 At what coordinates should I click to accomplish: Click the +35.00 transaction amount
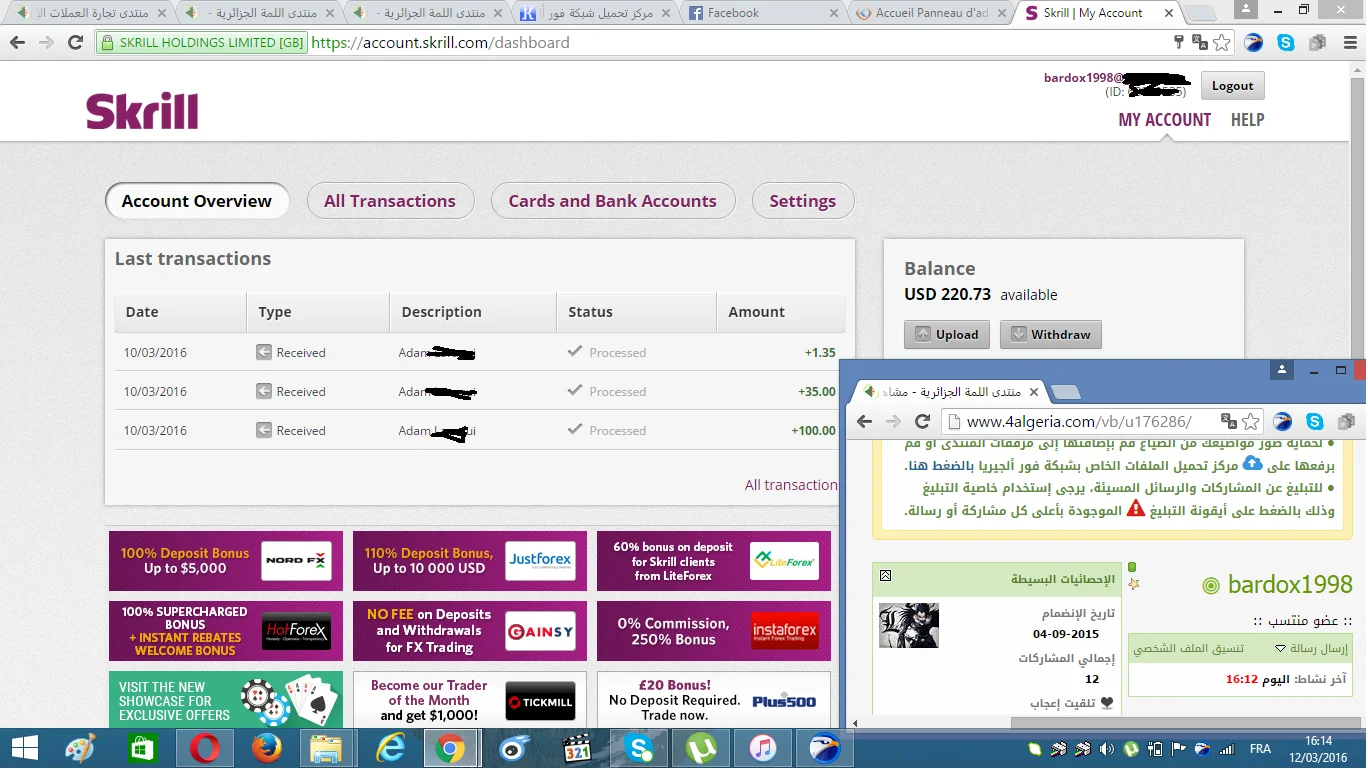(x=817, y=392)
